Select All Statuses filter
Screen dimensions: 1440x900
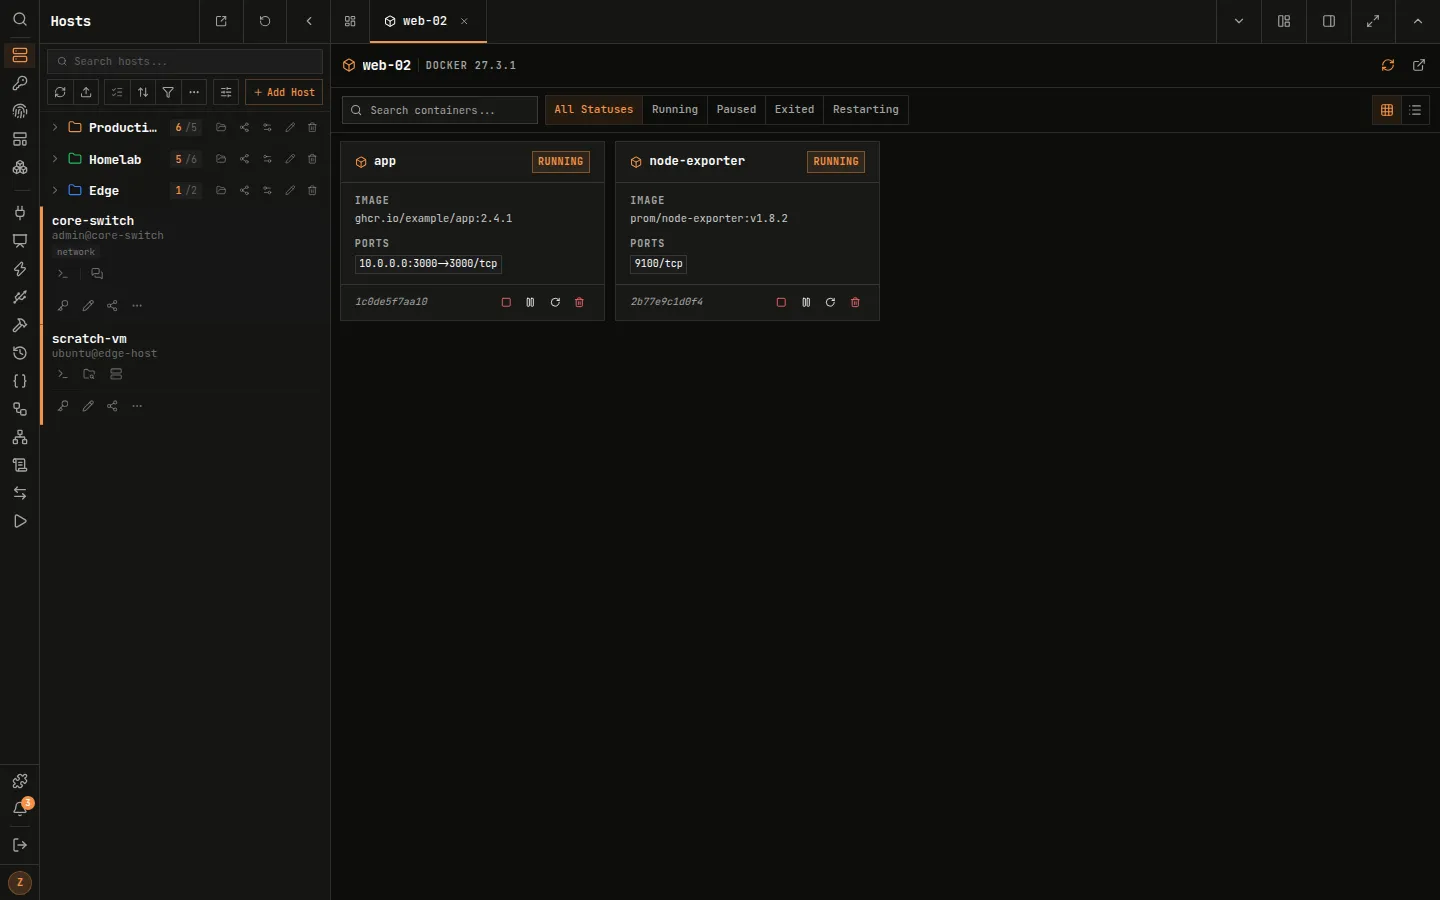coord(594,110)
